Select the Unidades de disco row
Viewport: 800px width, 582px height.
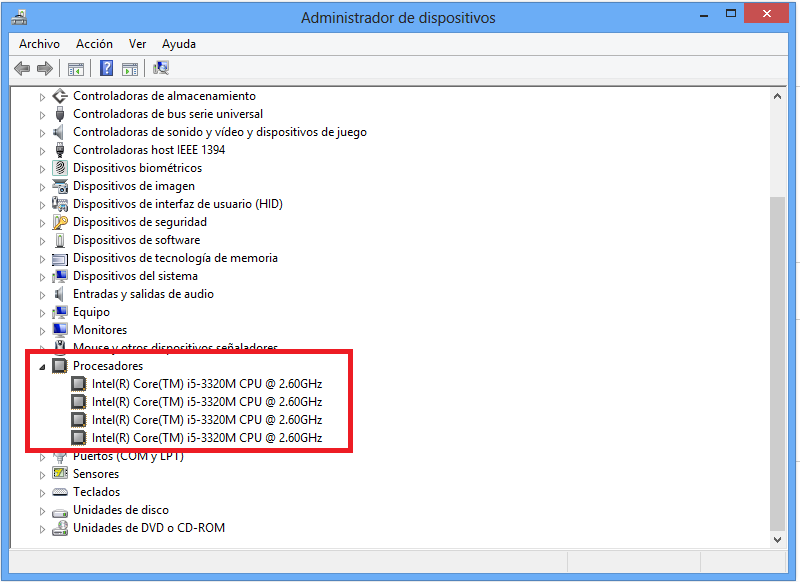(x=121, y=510)
